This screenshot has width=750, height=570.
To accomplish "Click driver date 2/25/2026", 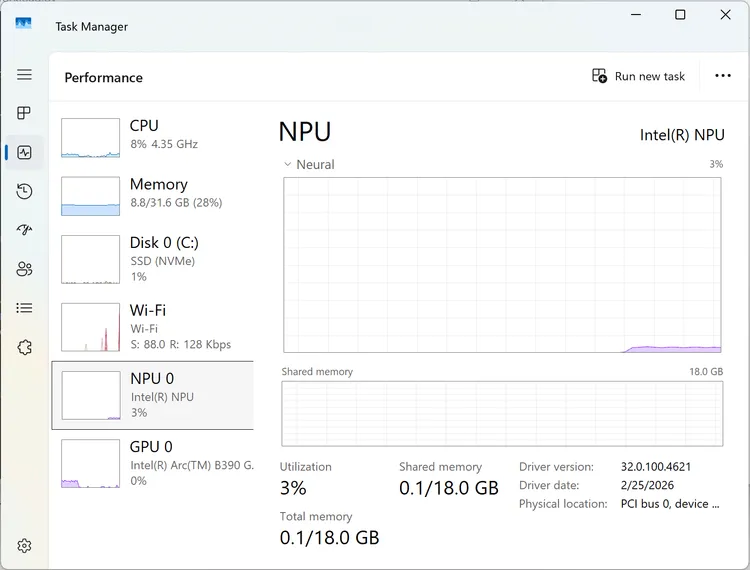I will (x=647, y=485).
